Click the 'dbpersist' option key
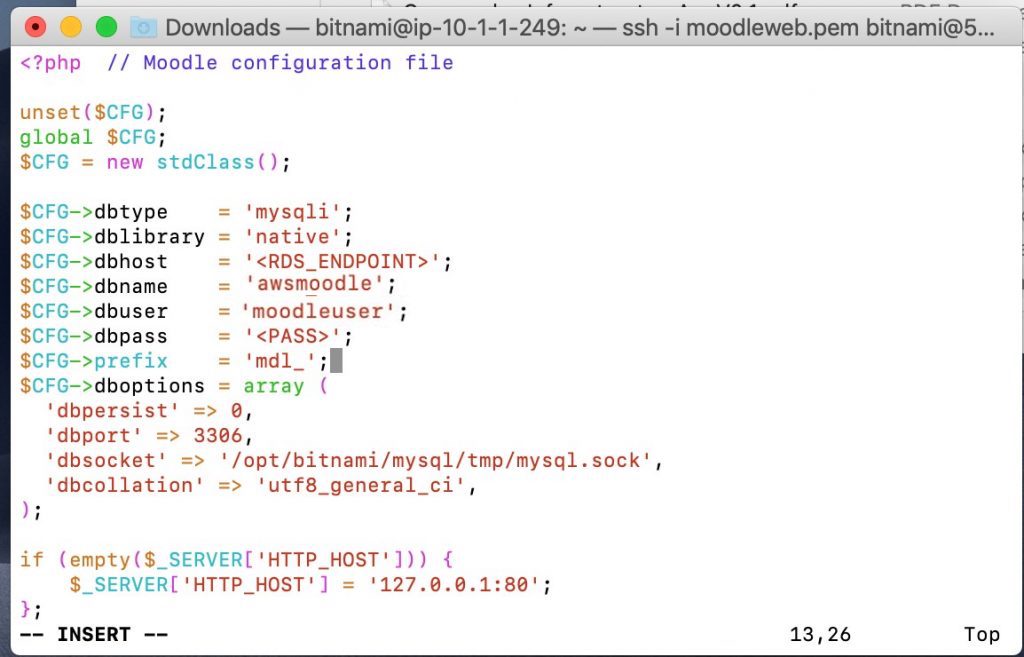Screen dimensions: 1024x657 click(112, 411)
